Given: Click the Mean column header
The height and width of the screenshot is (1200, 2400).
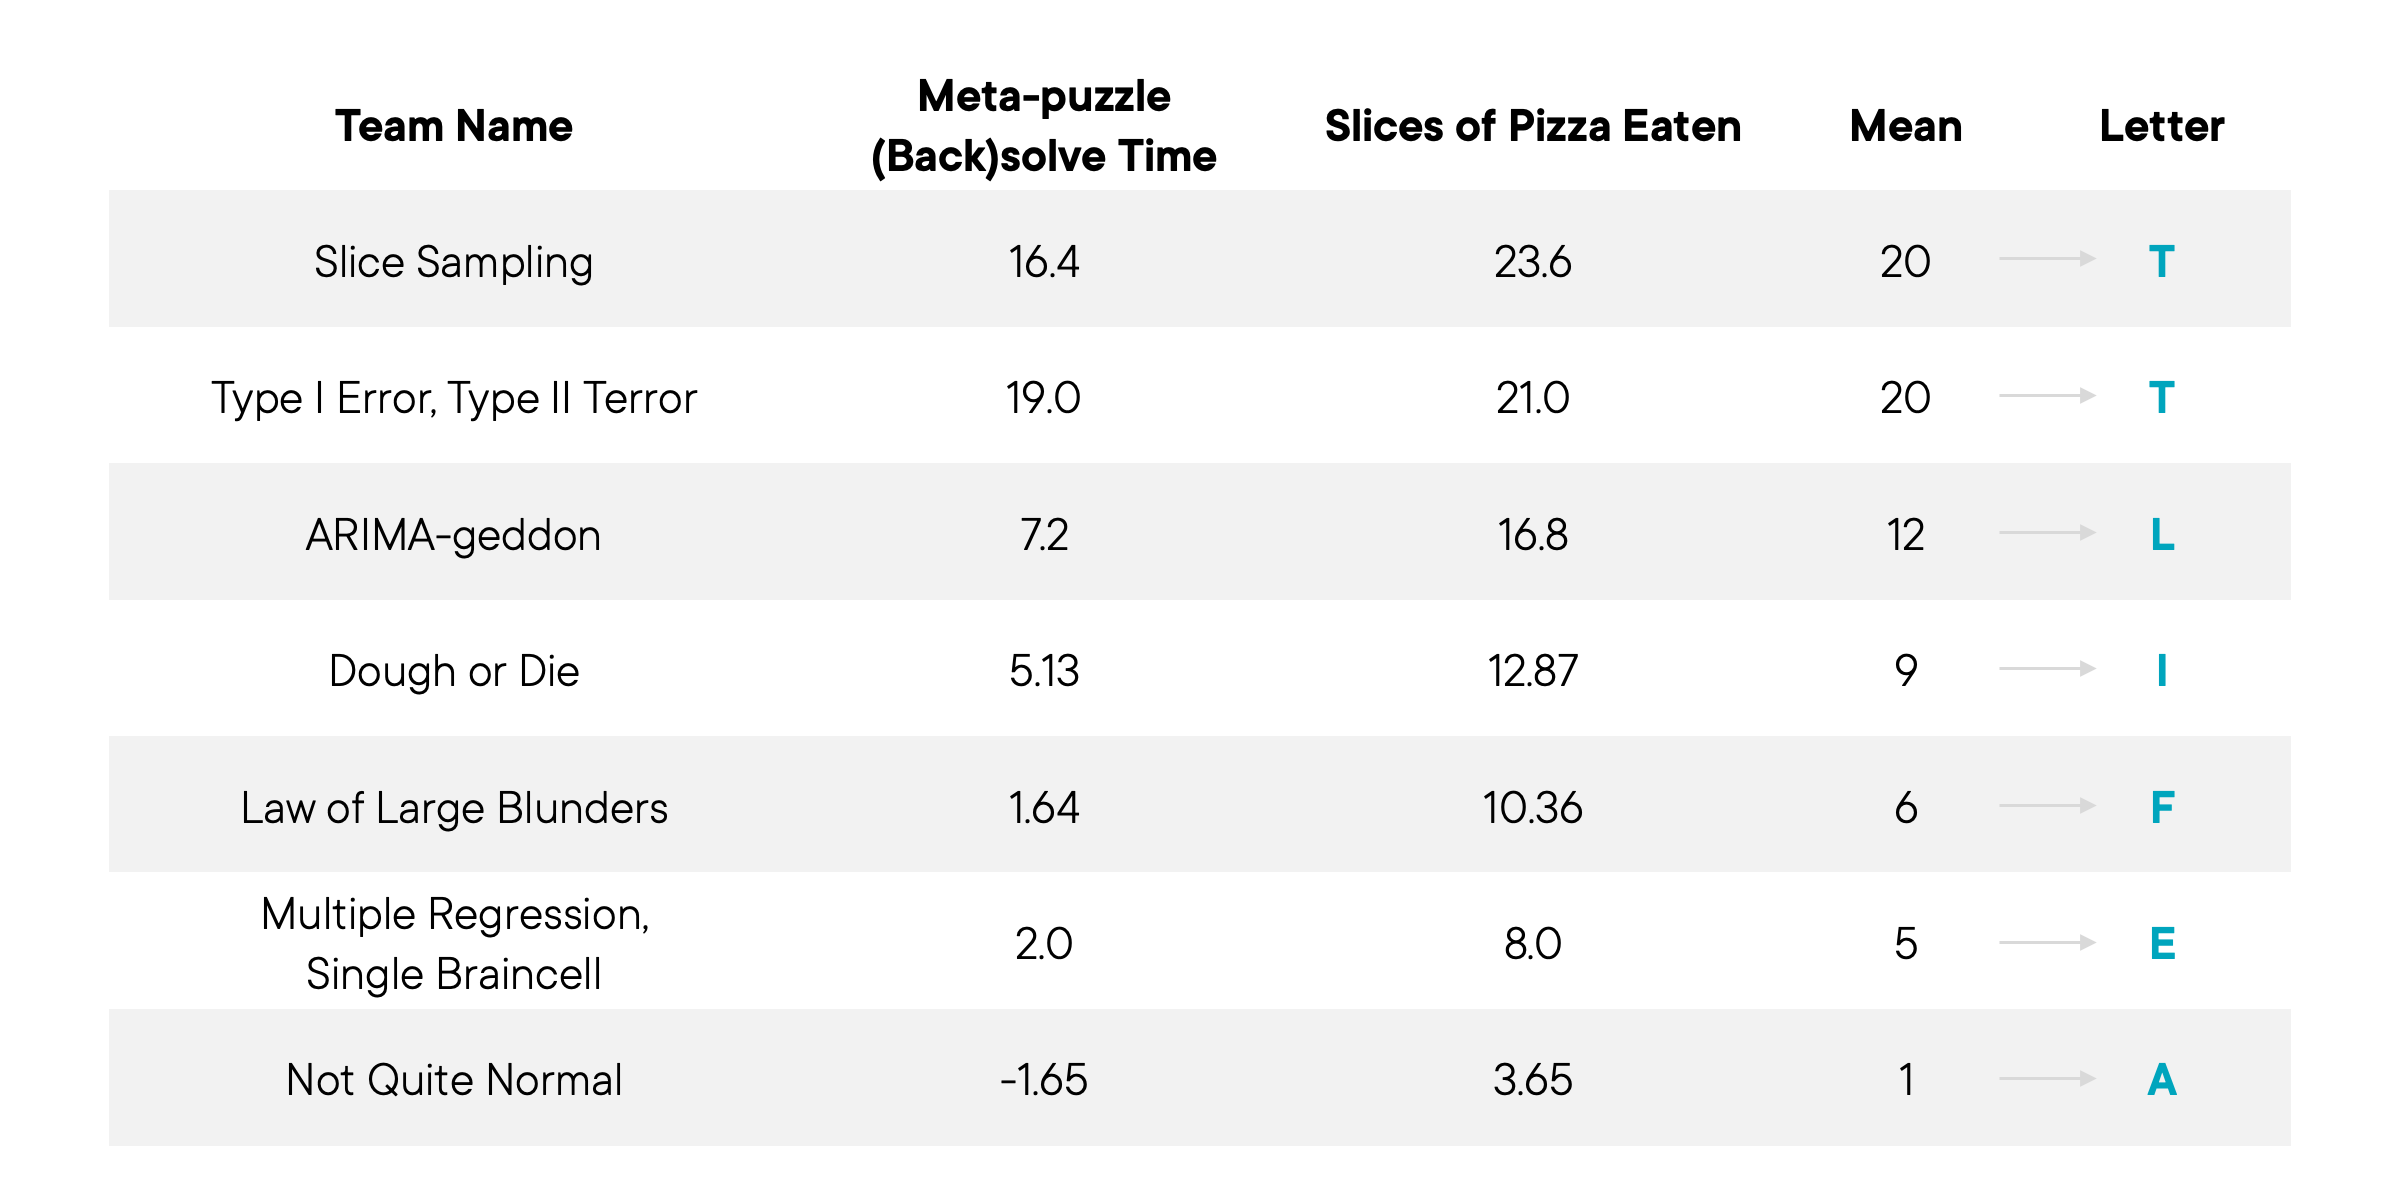Looking at the screenshot, I should point(1906,127).
